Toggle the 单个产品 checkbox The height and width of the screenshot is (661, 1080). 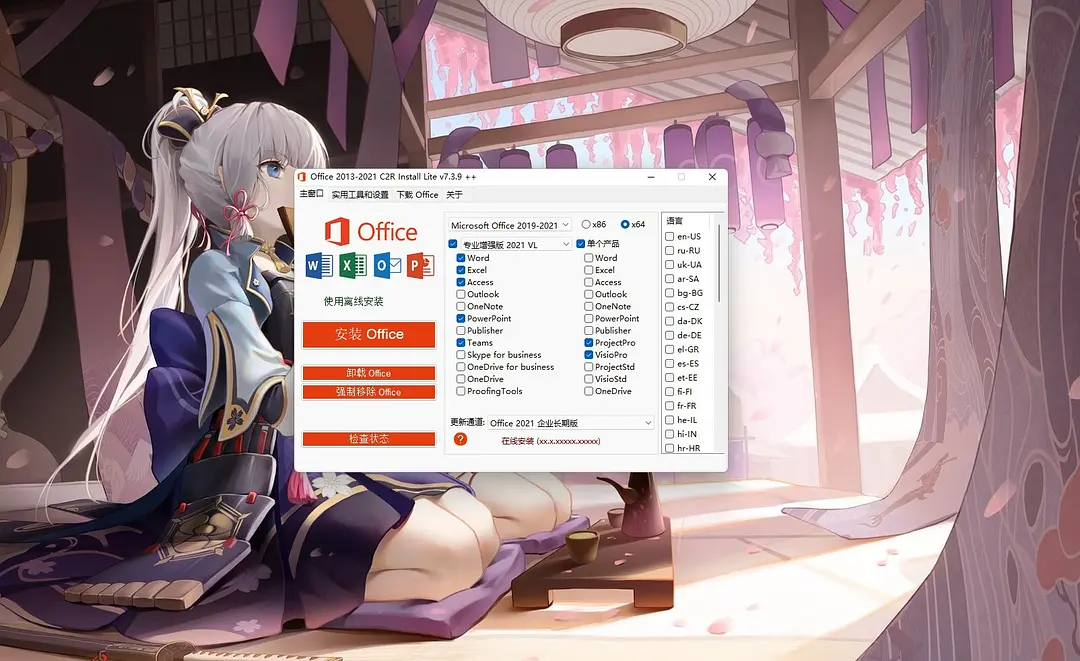581,244
